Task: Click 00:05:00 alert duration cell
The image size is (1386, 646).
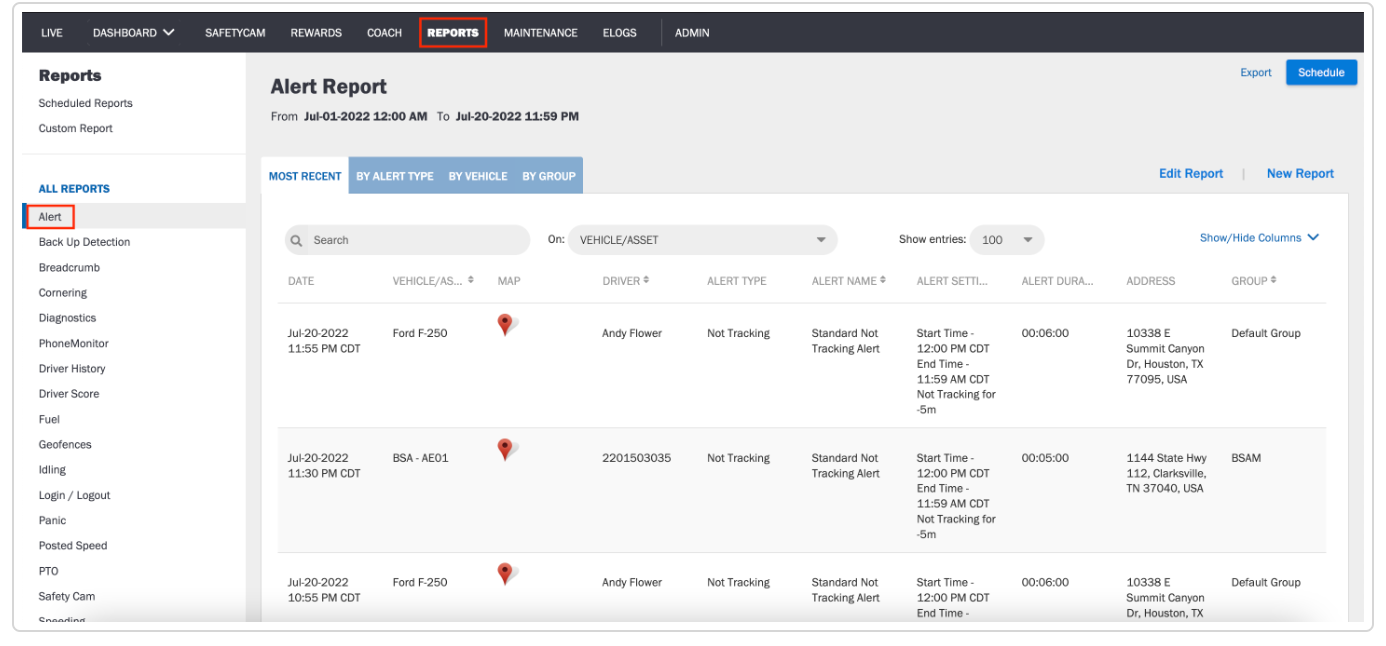Action: tap(1045, 458)
